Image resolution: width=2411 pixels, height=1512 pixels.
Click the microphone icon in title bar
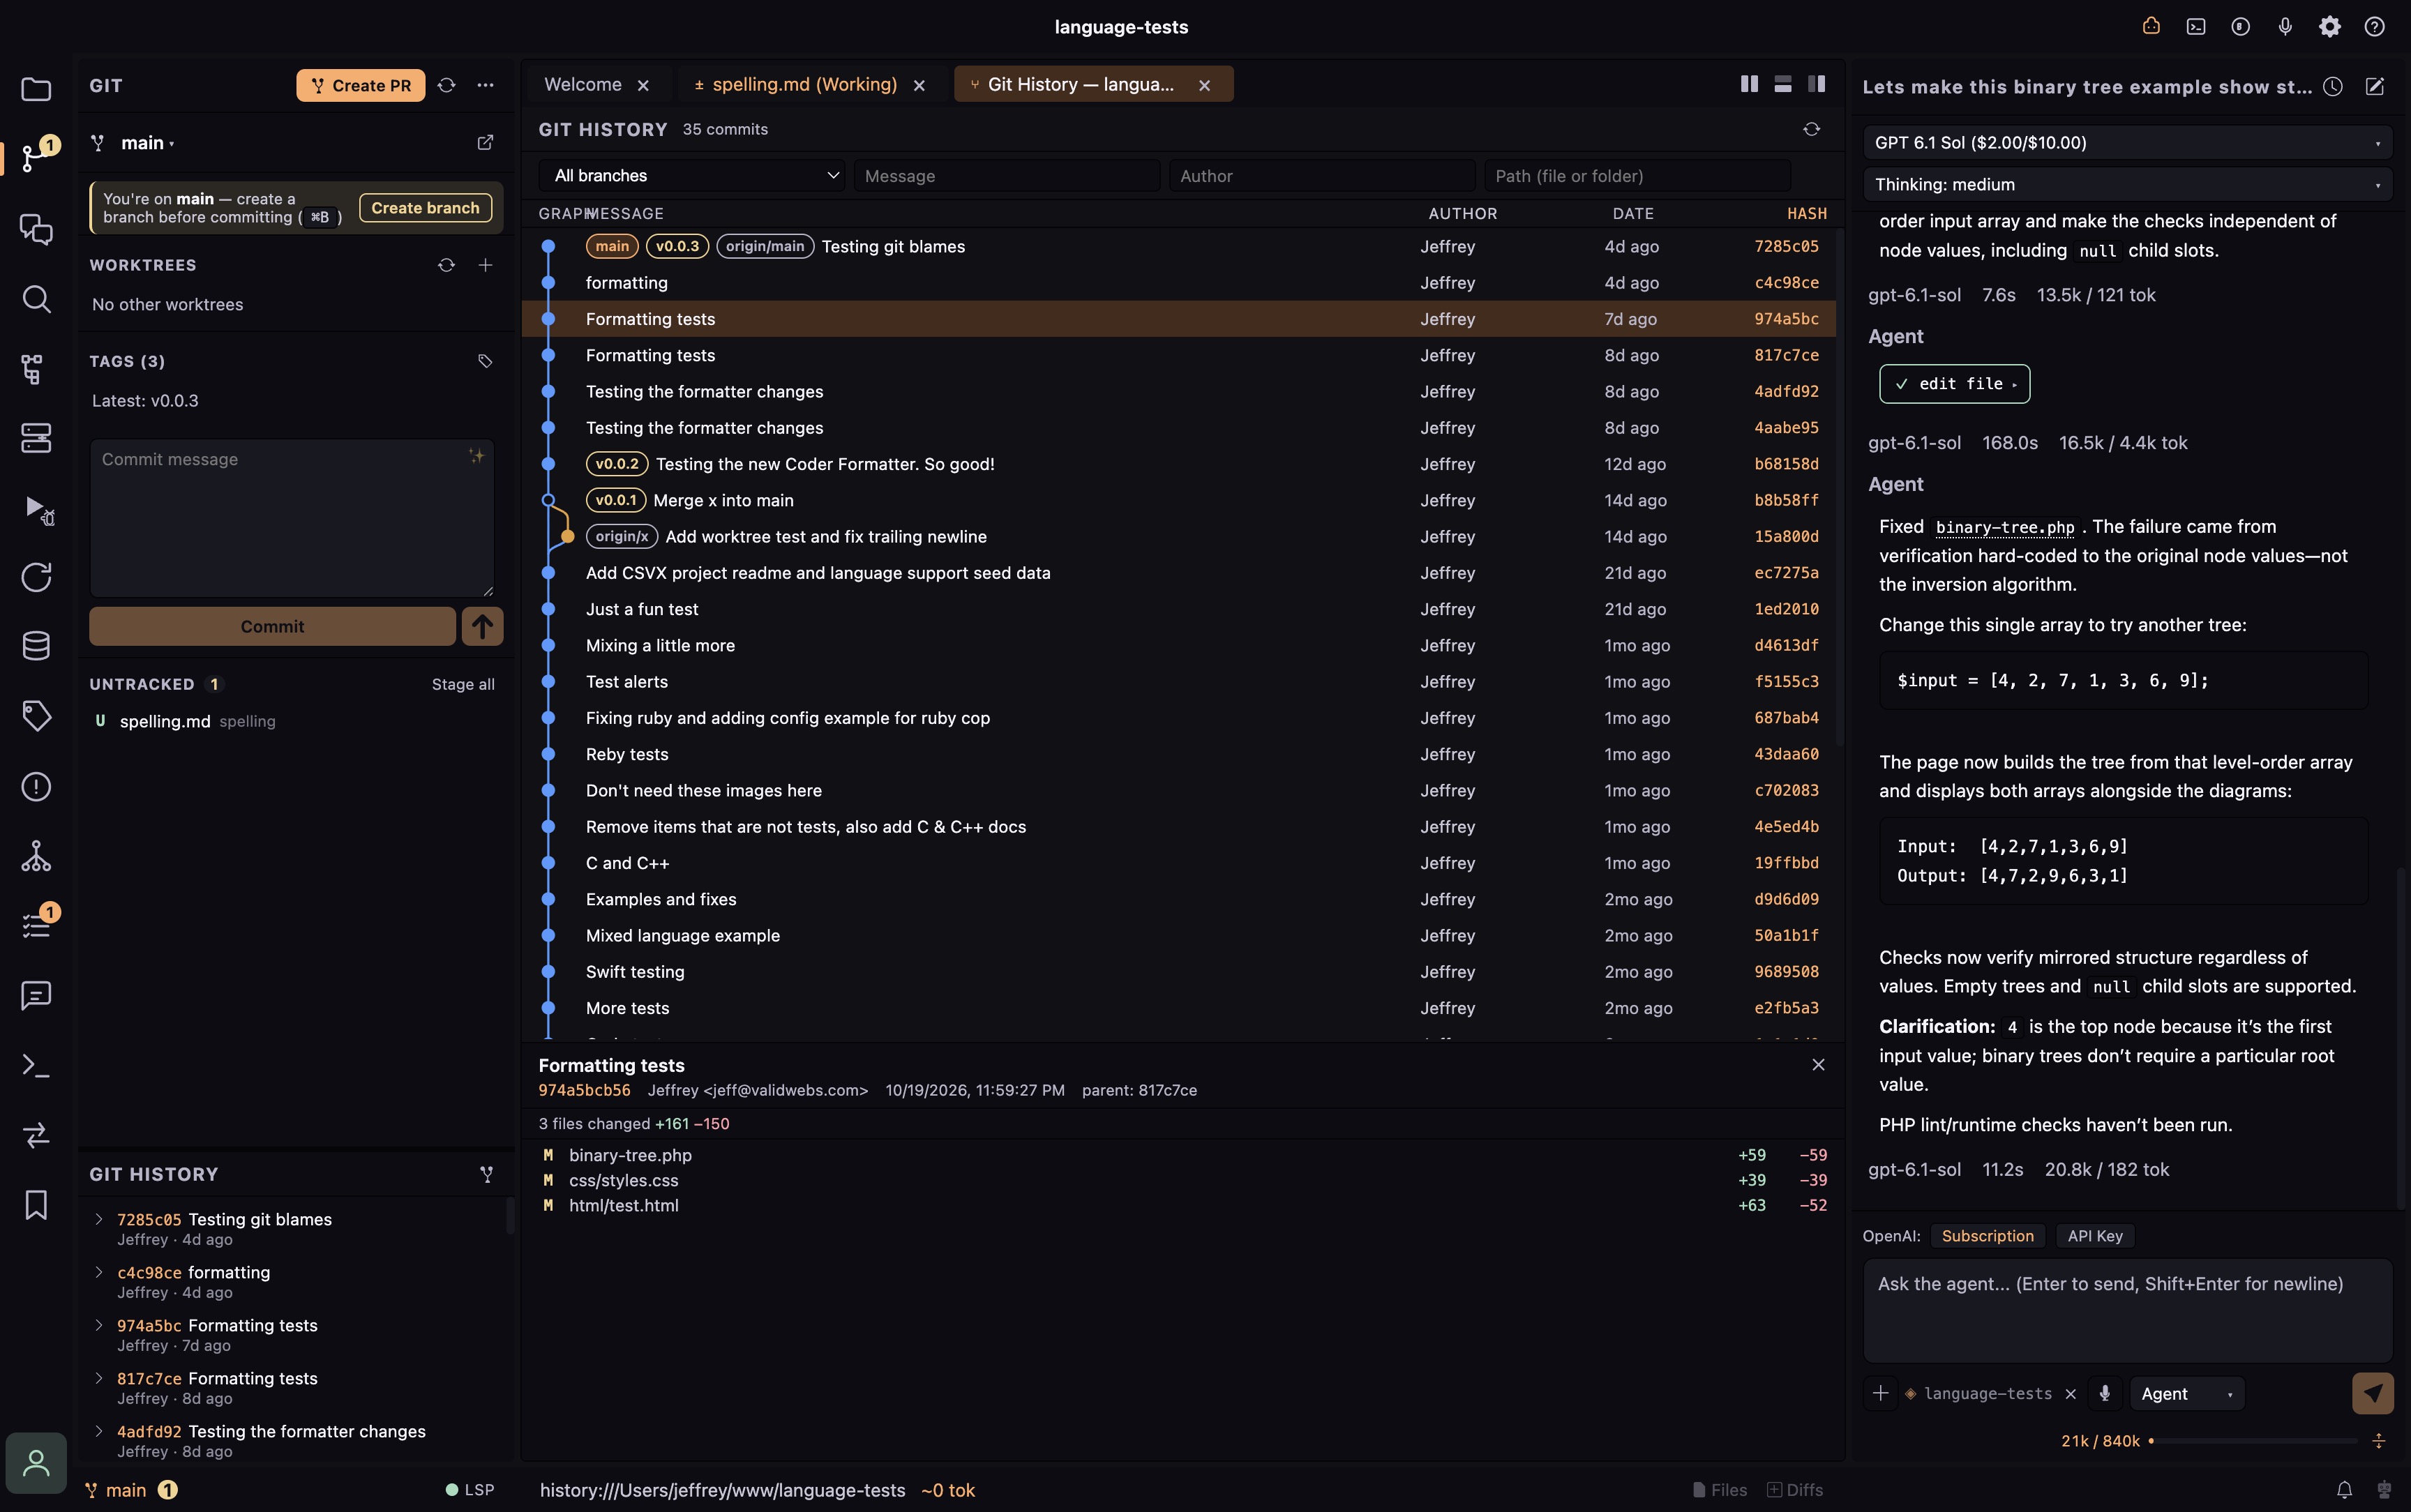[2285, 27]
